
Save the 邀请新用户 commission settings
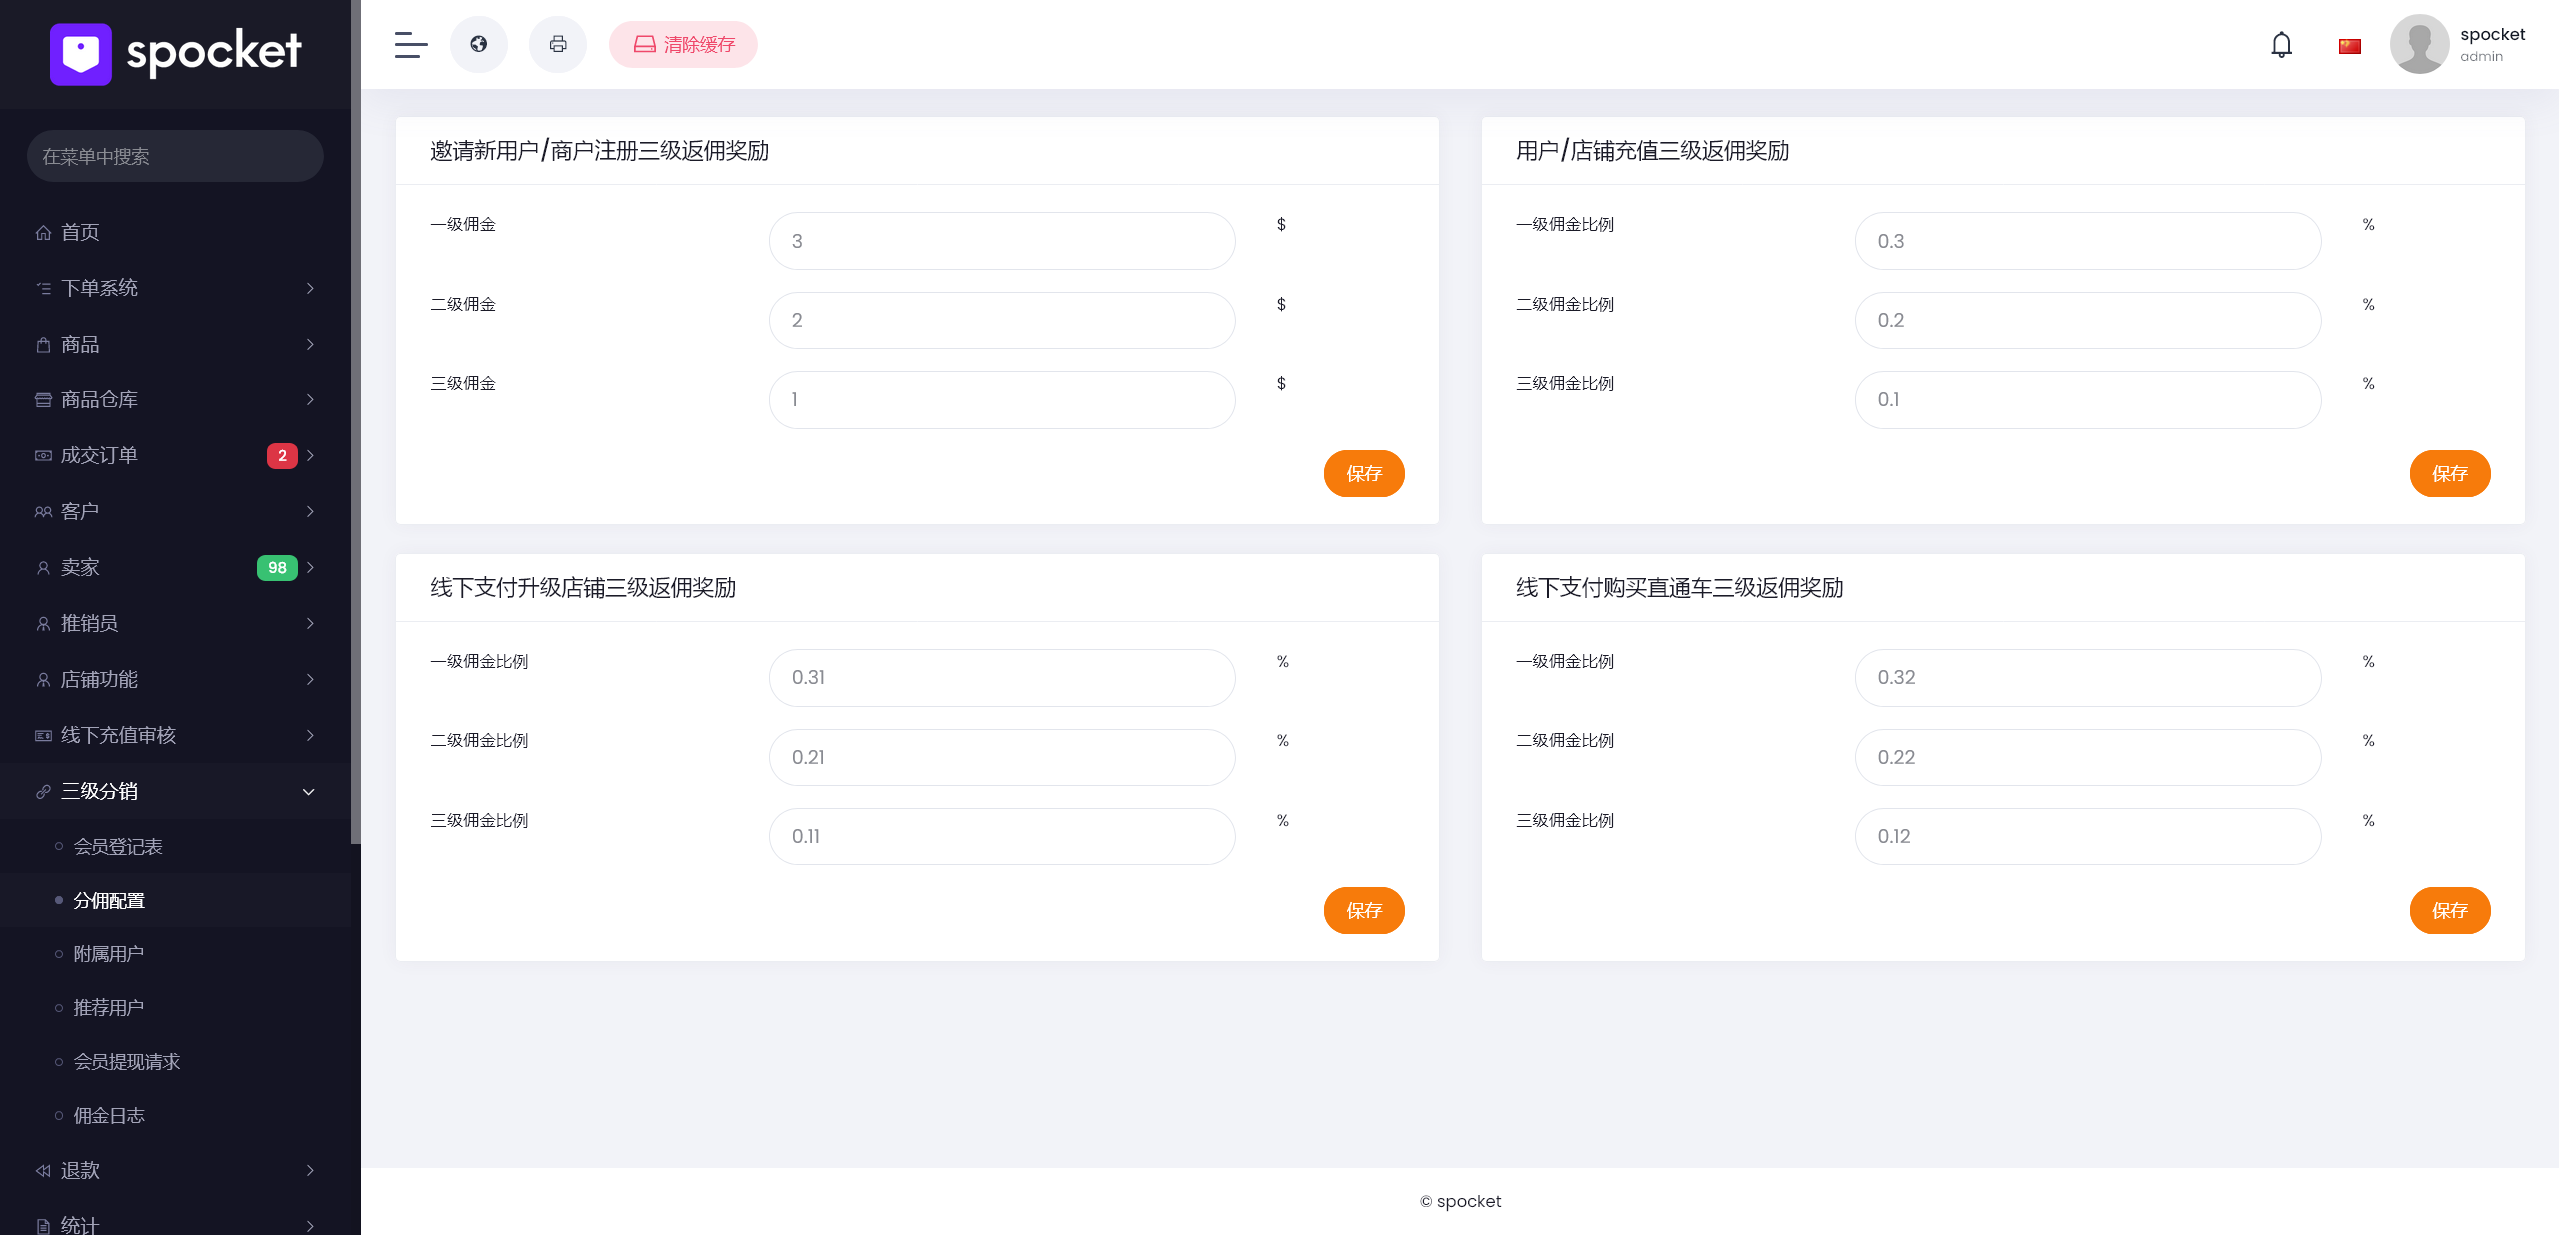pyautogui.click(x=1364, y=473)
